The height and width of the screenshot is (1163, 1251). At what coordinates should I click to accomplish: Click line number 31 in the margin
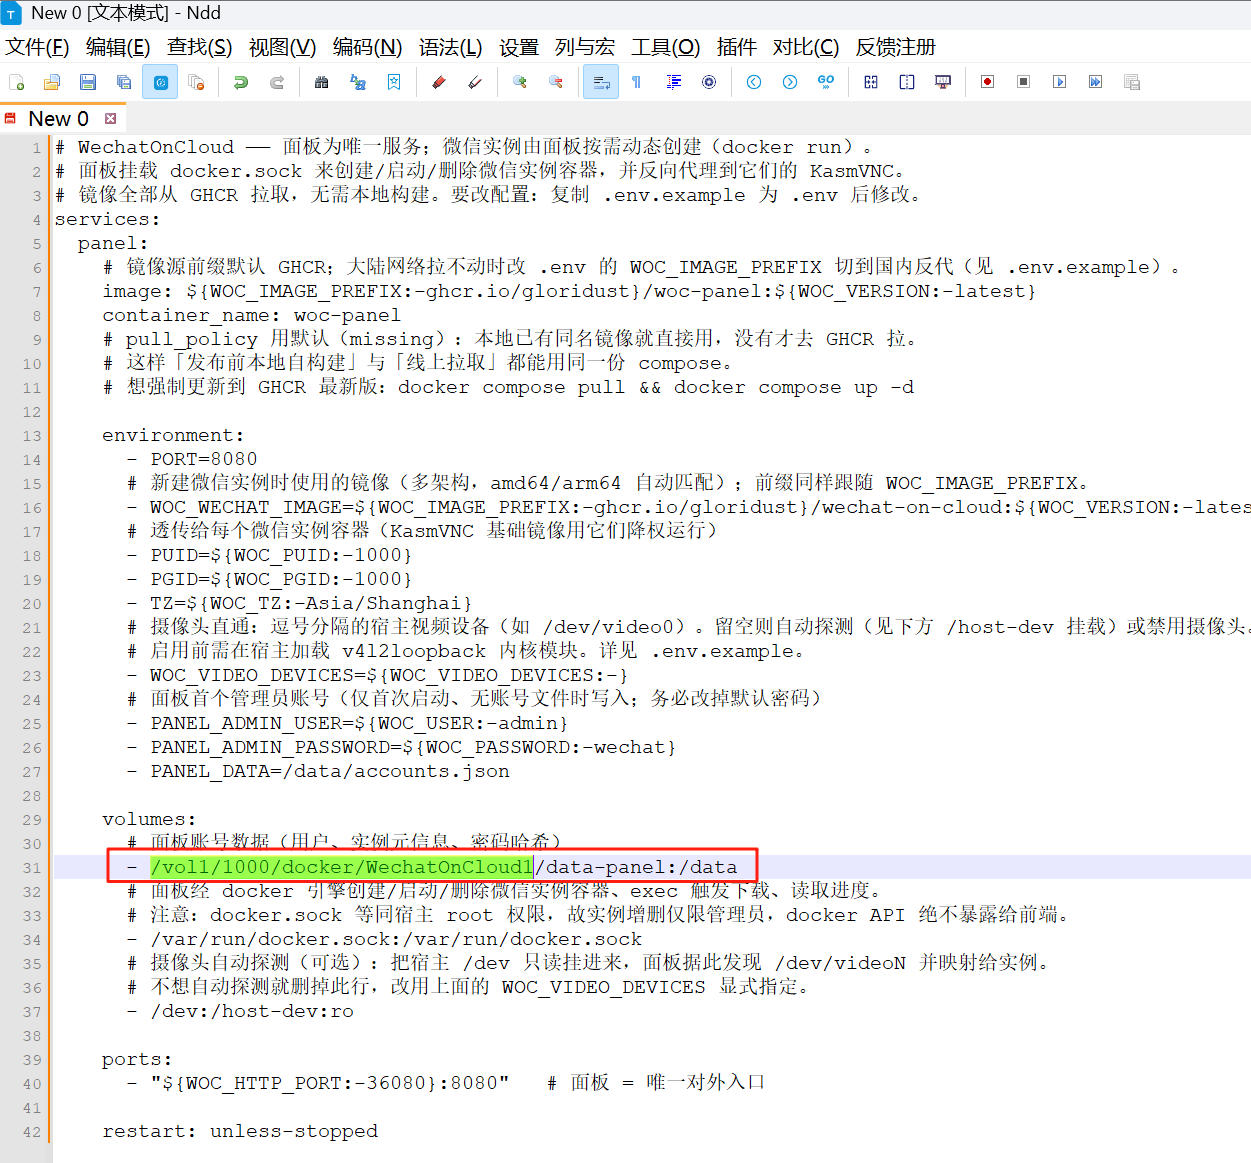click(32, 867)
